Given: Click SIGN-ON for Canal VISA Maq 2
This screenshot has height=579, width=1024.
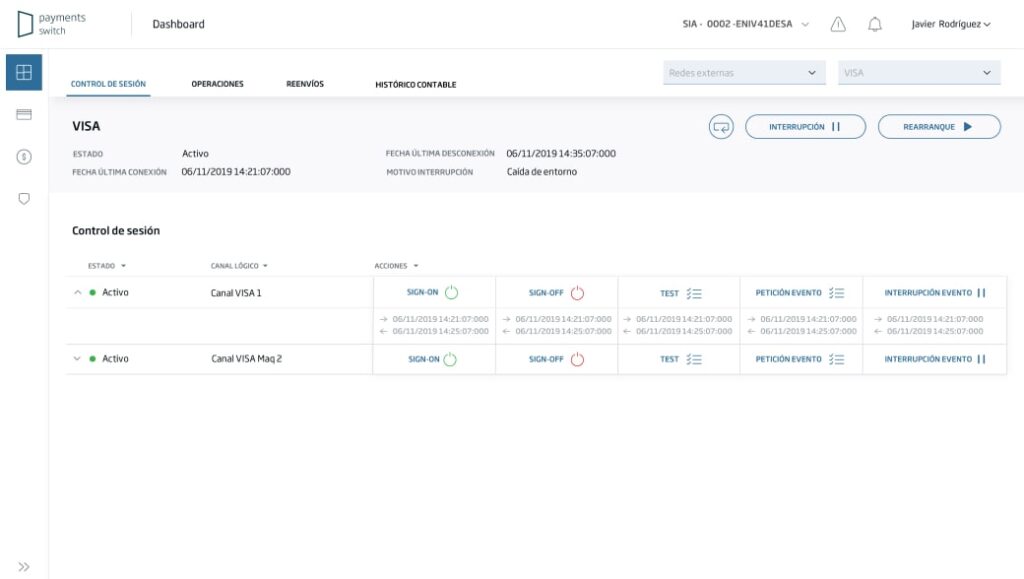Looking at the screenshot, I should point(432,359).
